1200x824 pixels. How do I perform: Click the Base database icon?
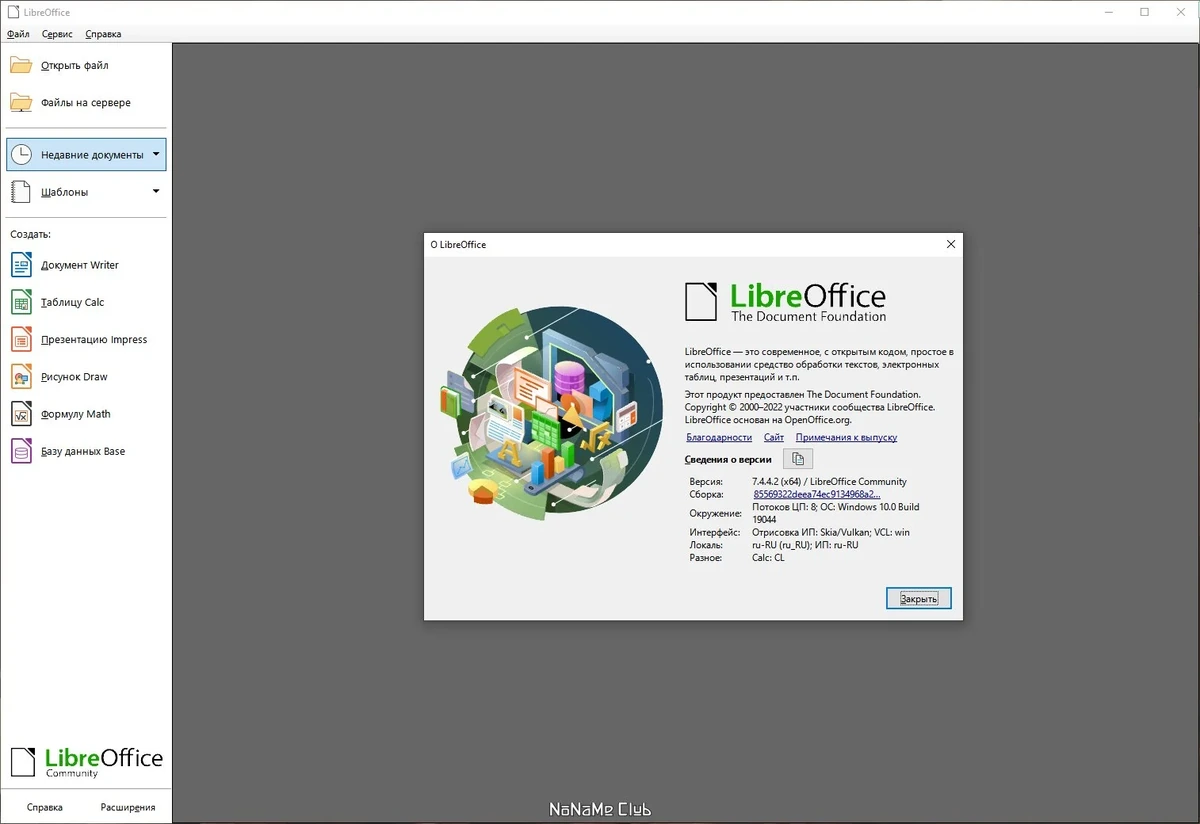21,451
